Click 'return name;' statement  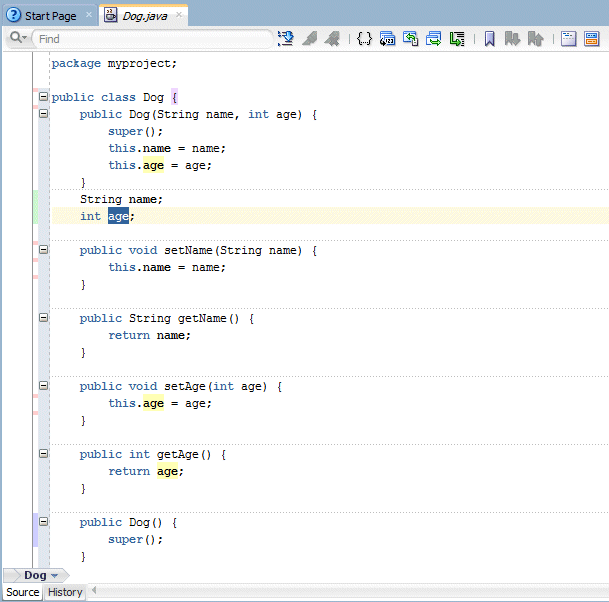[150, 335]
